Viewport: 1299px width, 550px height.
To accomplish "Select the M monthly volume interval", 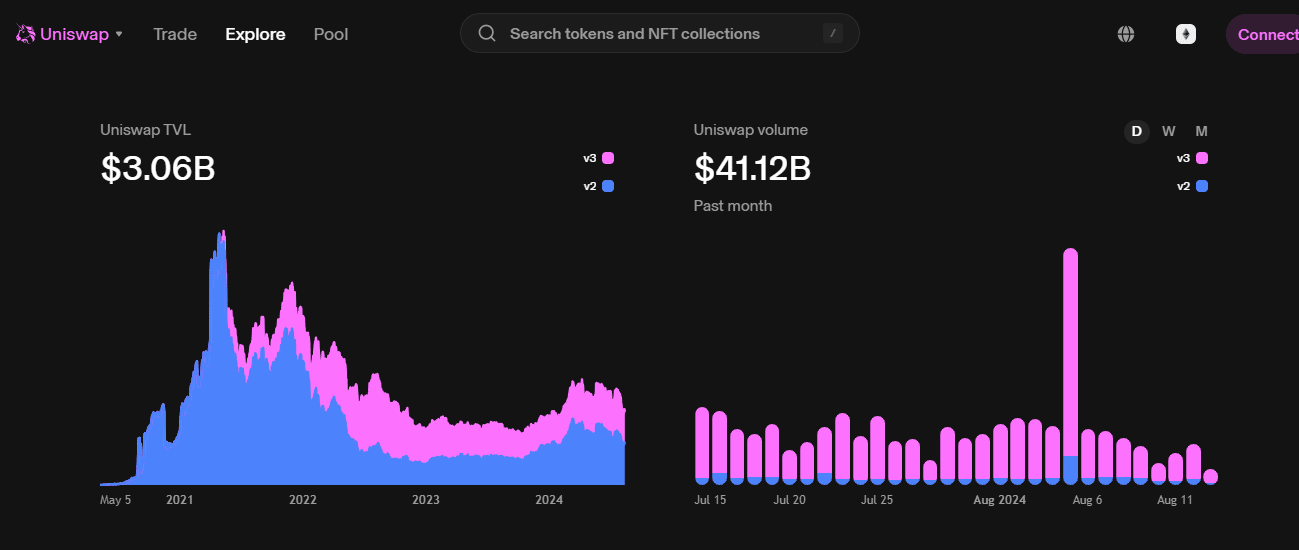I will 1202,131.
